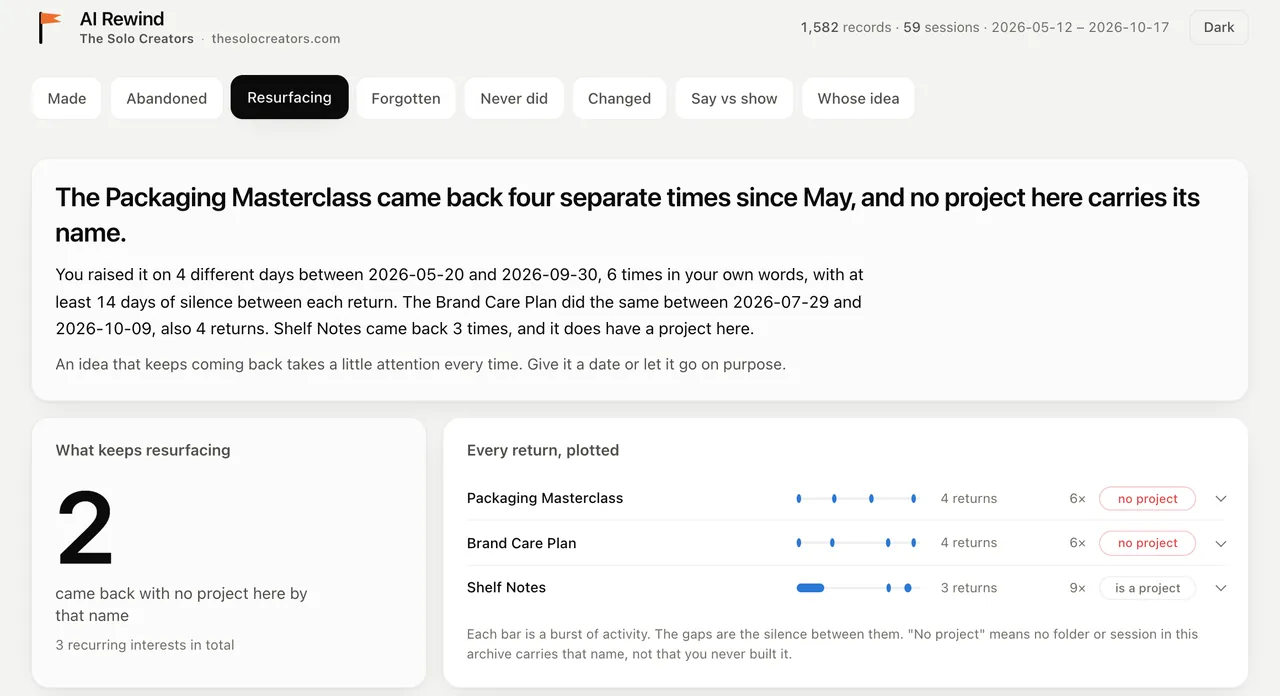Image resolution: width=1280 pixels, height=696 pixels.
Task: Click the 1,582 records summary text
Action: (x=846, y=27)
